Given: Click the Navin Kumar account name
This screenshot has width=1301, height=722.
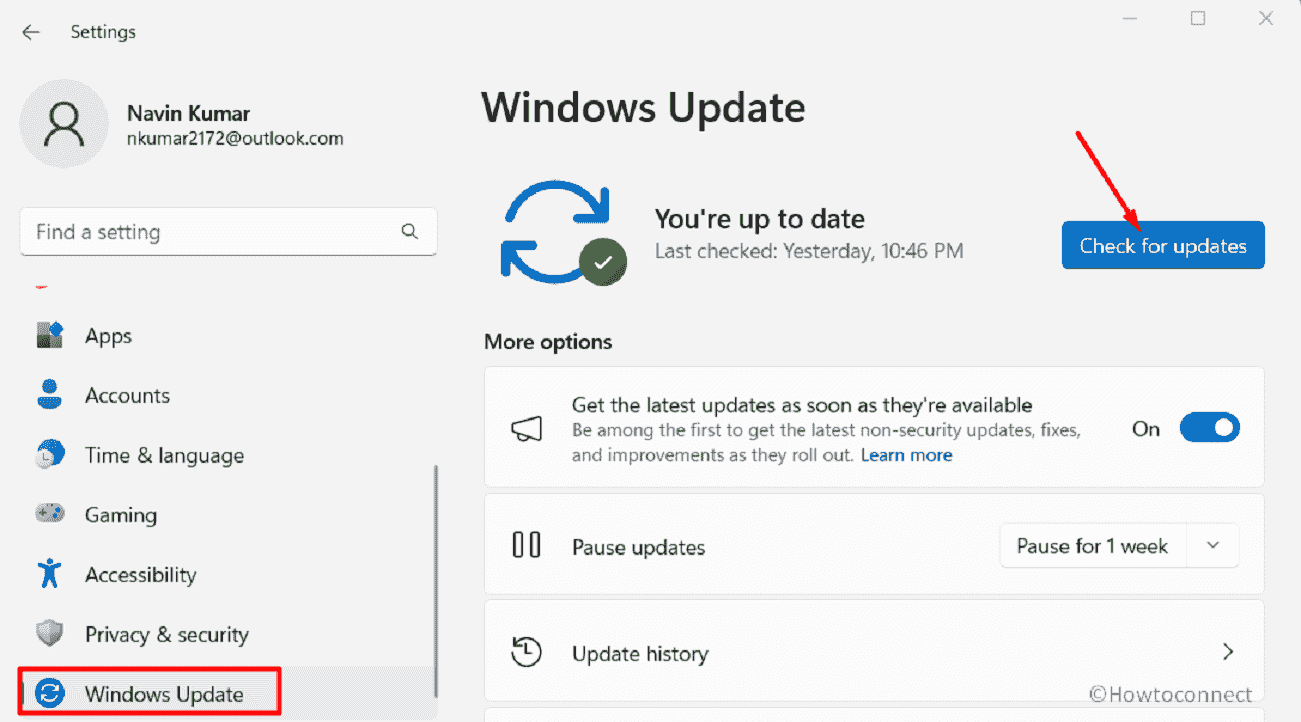Looking at the screenshot, I should point(188,113).
